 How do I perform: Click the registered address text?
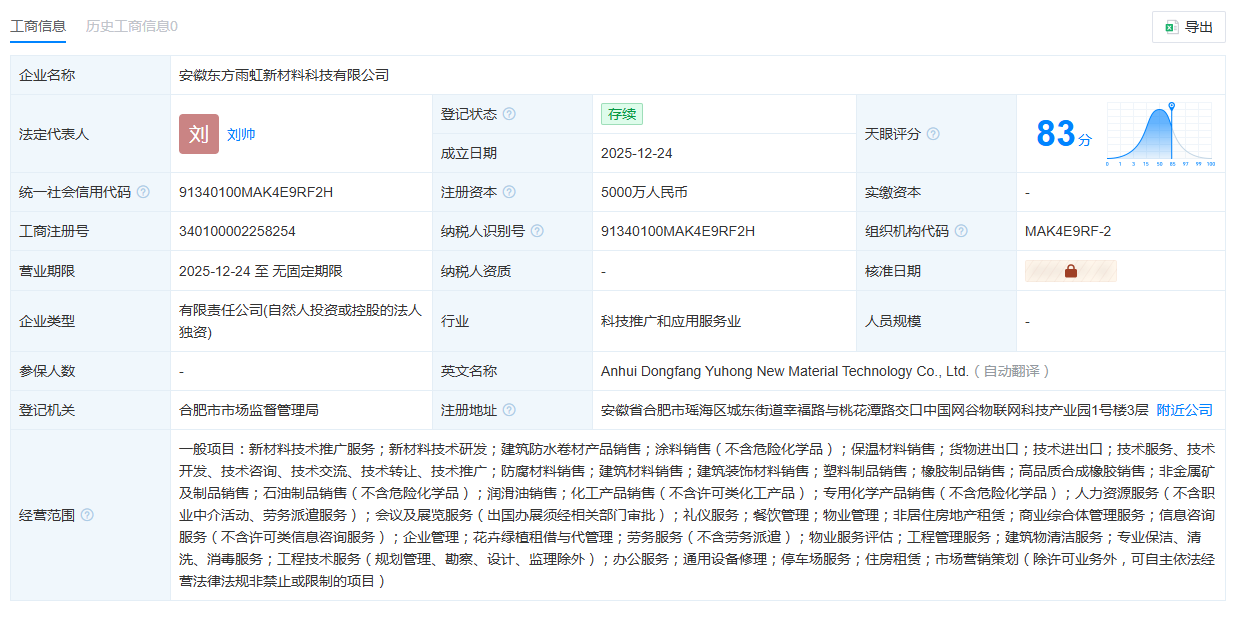coord(875,410)
